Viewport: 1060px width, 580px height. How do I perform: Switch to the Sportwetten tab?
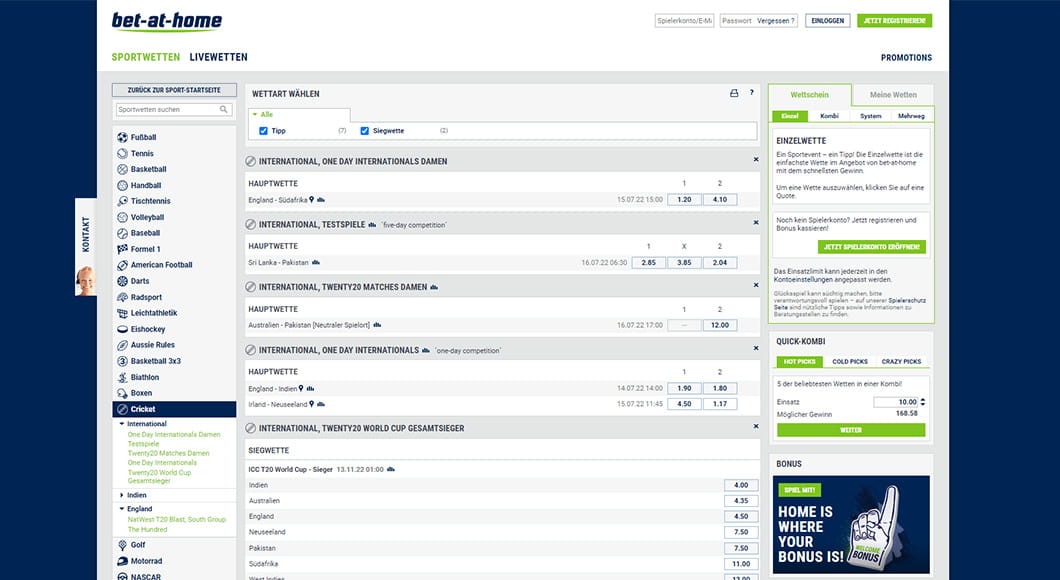coord(146,57)
